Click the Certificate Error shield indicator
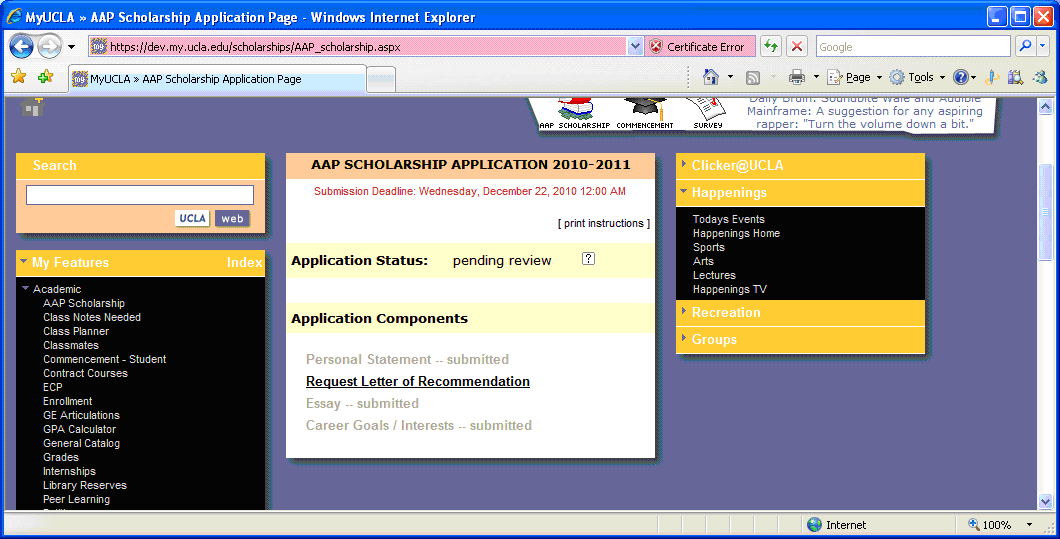 click(697, 47)
